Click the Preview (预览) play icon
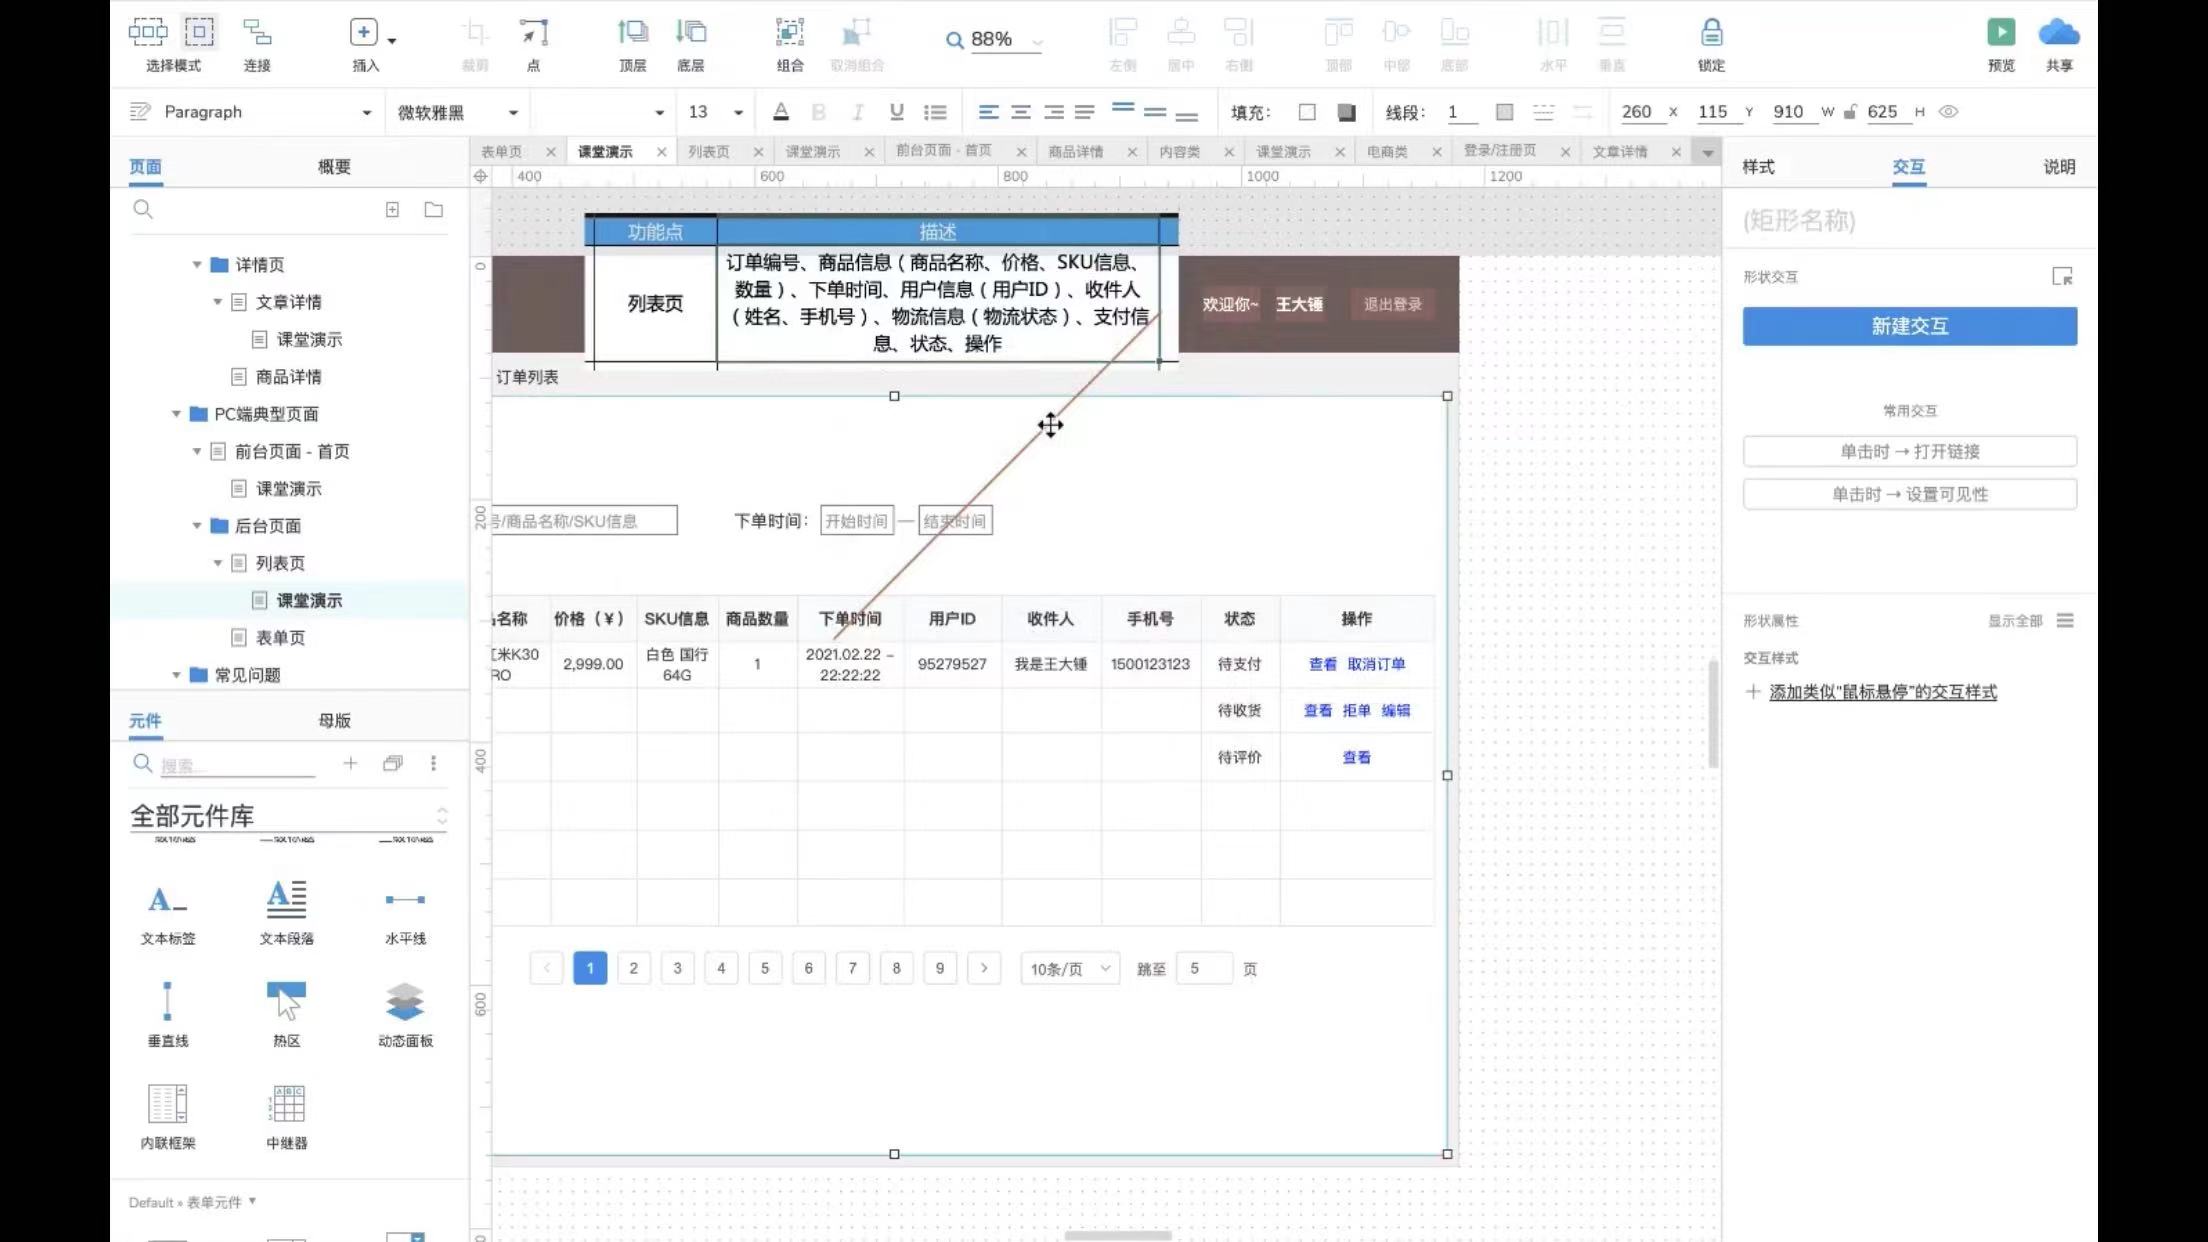The height and width of the screenshot is (1242, 2208). tap(2000, 33)
